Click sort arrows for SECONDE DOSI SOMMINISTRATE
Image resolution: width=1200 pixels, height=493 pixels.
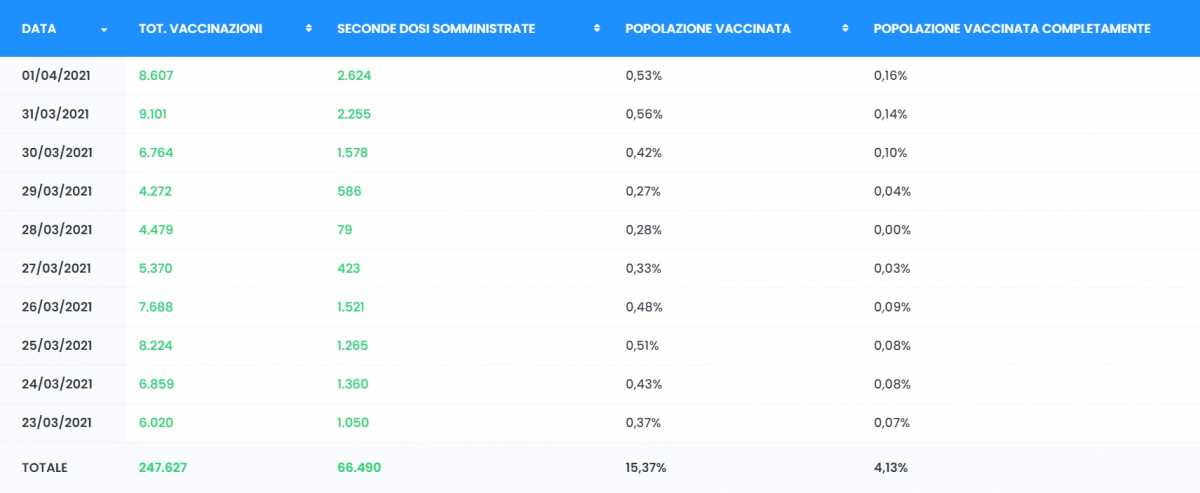pos(597,29)
